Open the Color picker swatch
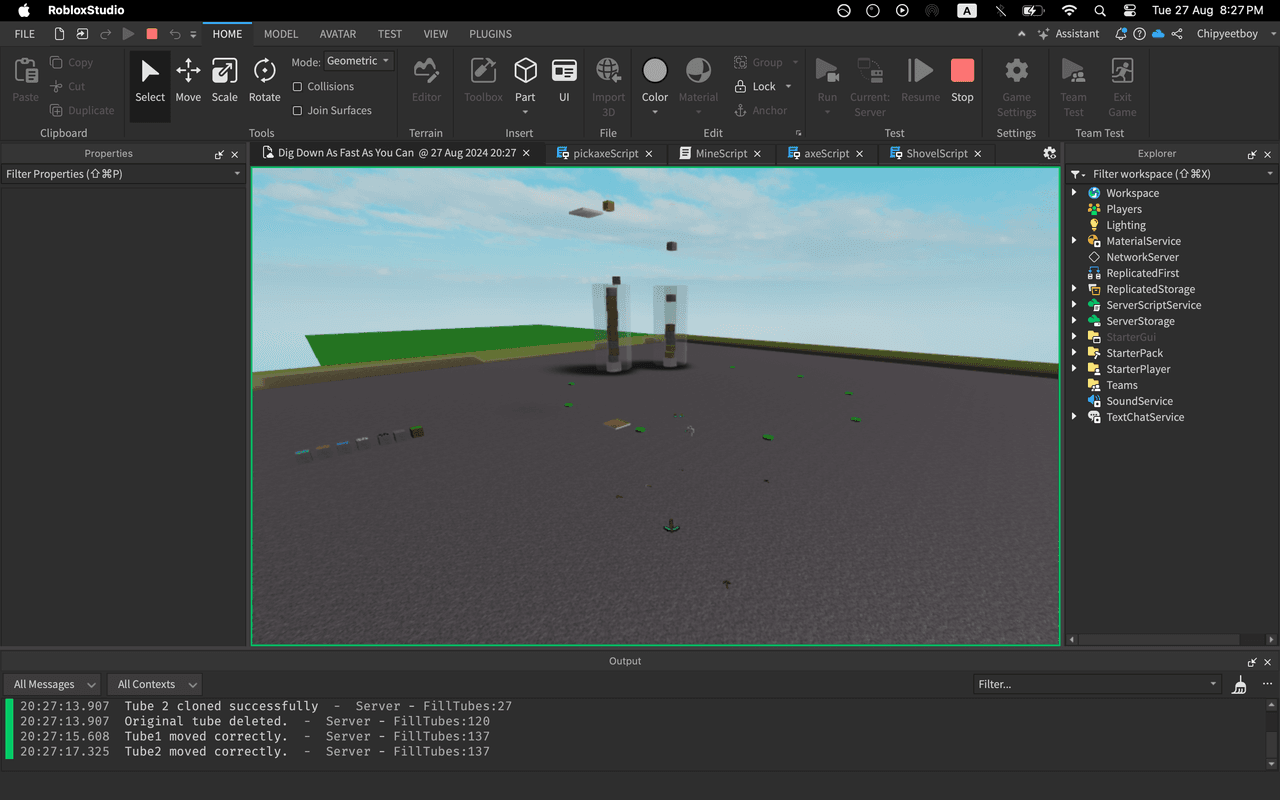 point(655,72)
